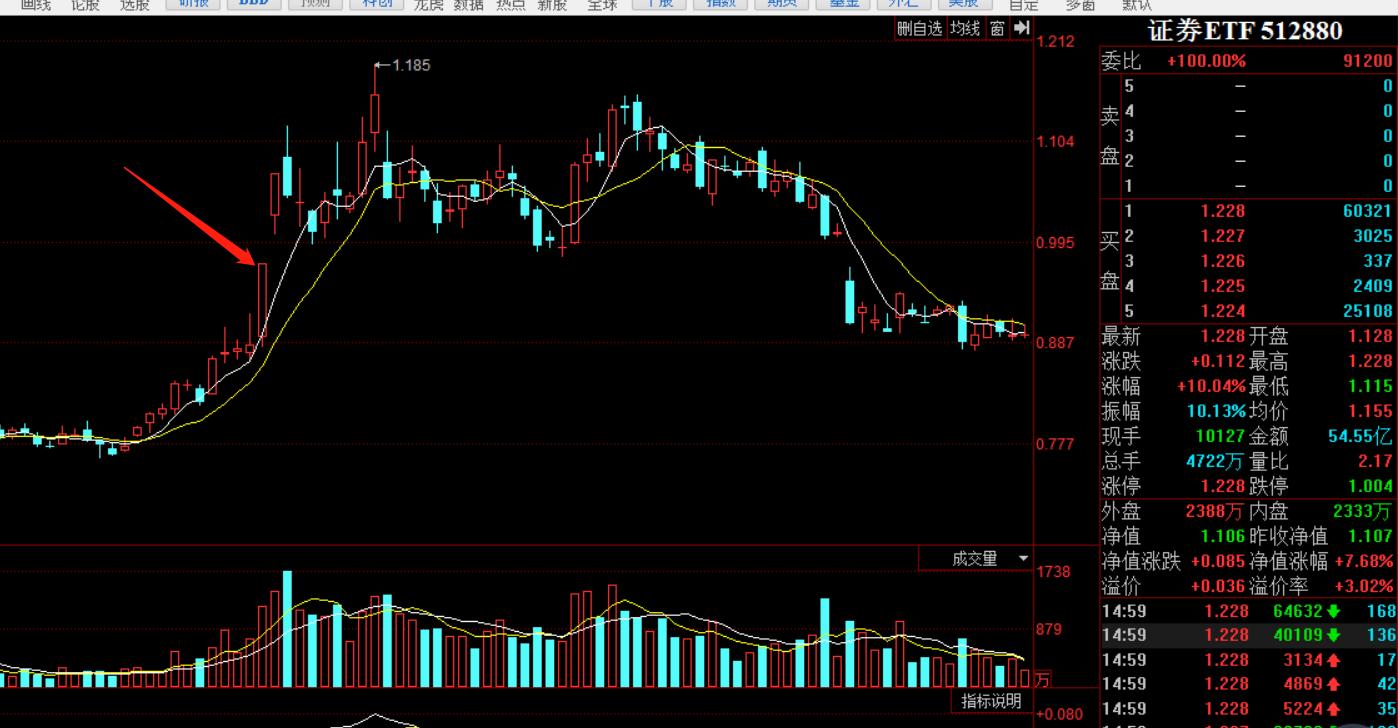The width and height of the screenshot is (1398, 728).
Task: Toggle the 均线 moving average display
Action: tap(965, 29)
